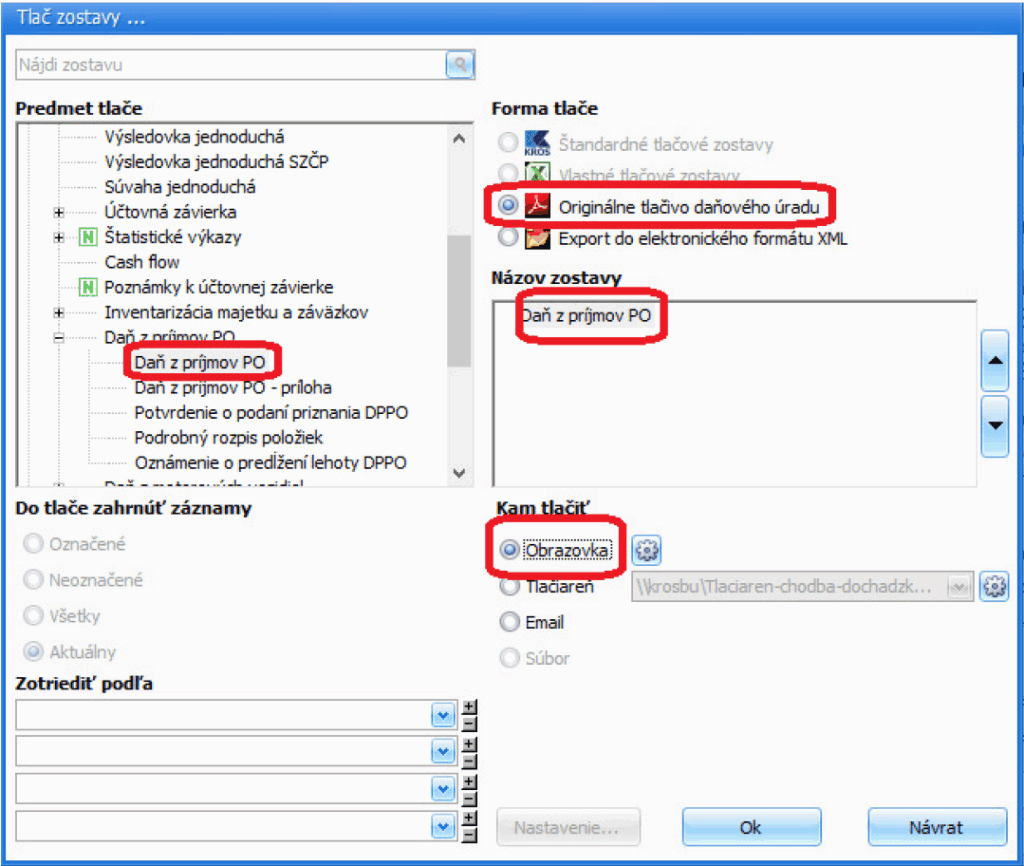The height and width of the screenshot is (866, 1024).
Task: Click the green N icon beside Štatistické výkazy
Action: [x=88, y=237]
